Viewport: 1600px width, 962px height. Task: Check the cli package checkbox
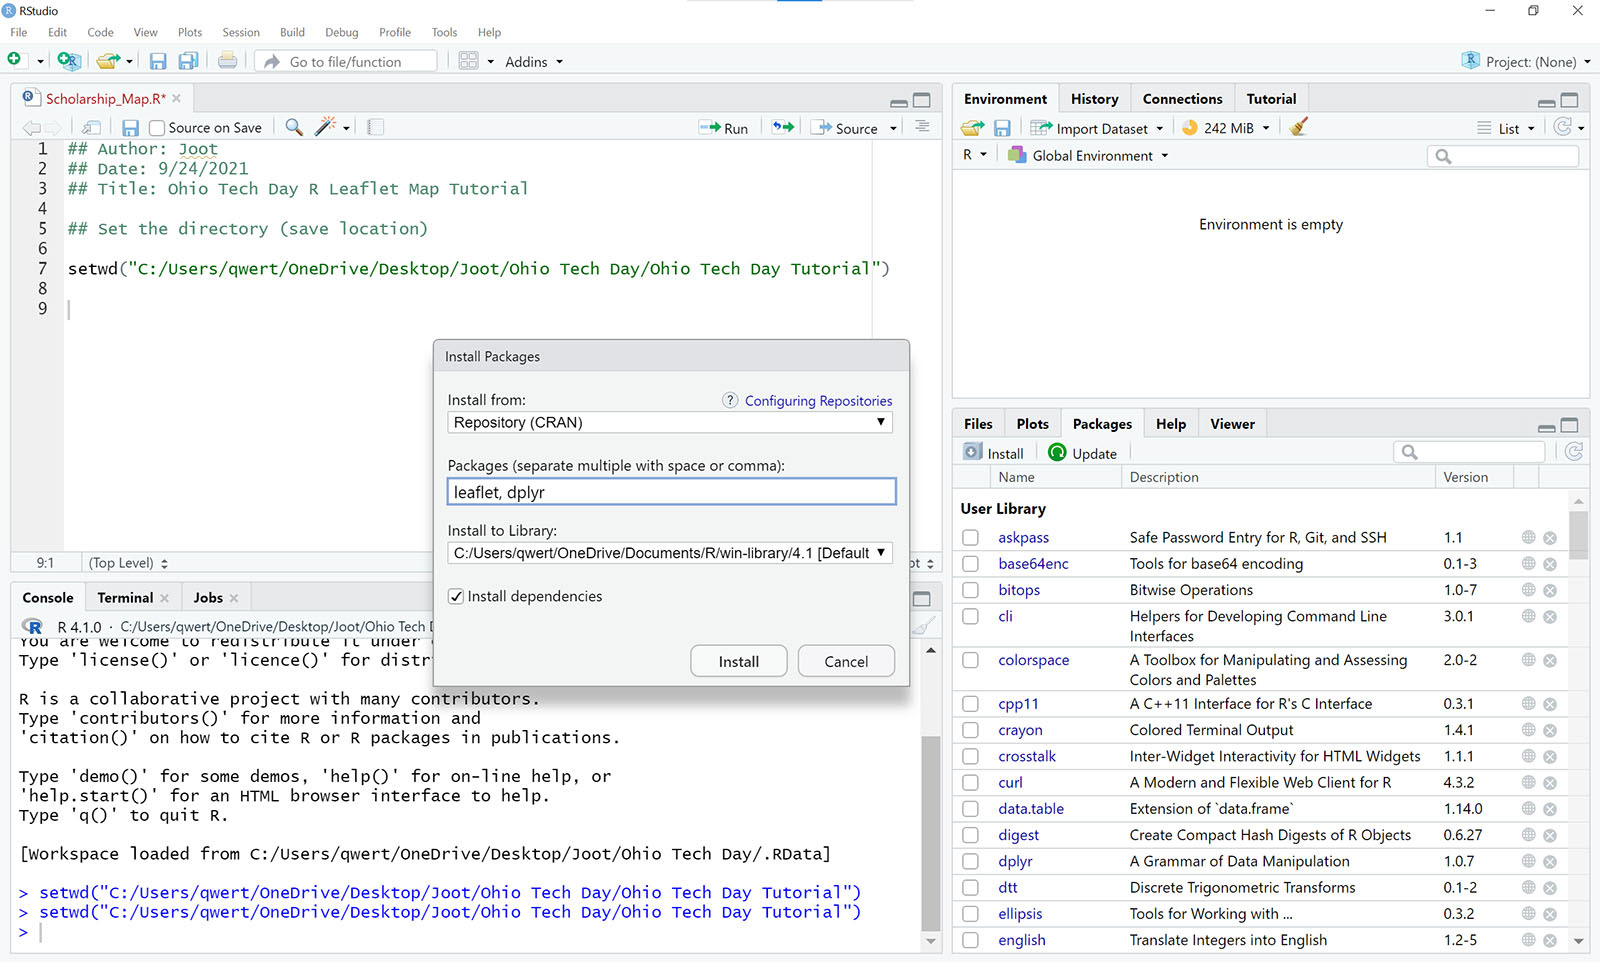coord(970,616)
